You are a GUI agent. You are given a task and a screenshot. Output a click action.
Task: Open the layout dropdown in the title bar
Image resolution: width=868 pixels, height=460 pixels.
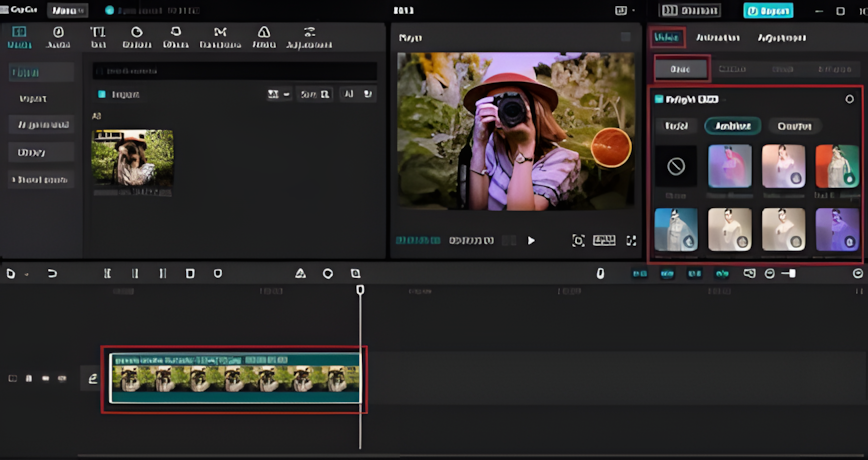pyautogui.click(x=624, y=11)
